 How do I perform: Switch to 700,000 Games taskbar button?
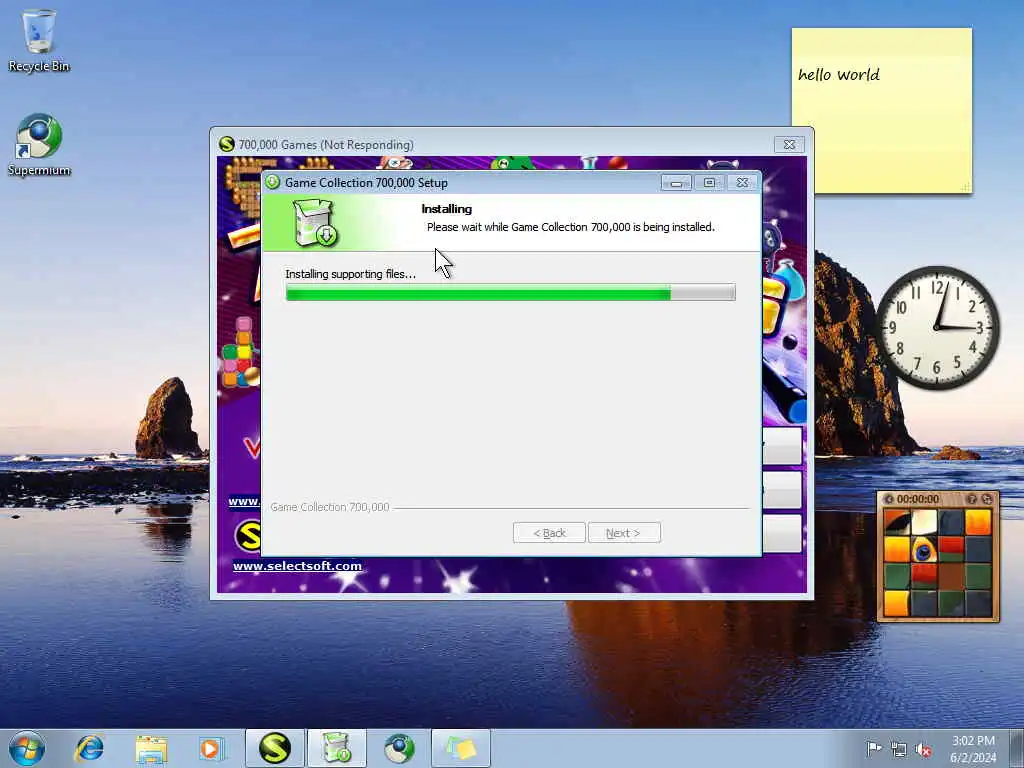(274, 748)
